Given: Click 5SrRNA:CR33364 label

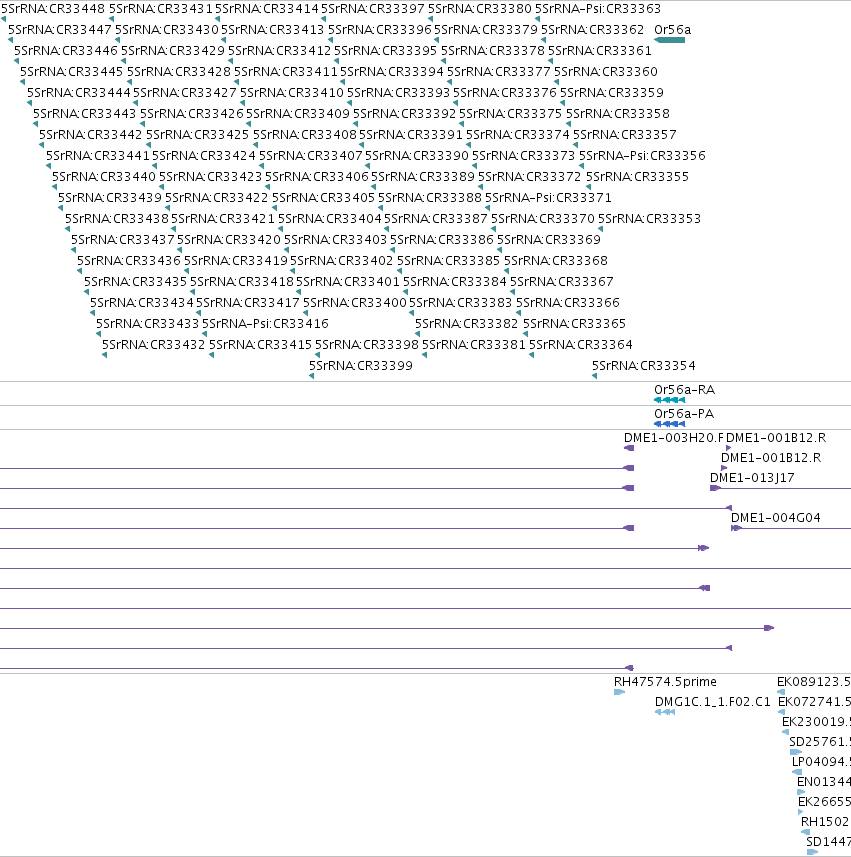Looking at the screenshot, I should point(581,344).
